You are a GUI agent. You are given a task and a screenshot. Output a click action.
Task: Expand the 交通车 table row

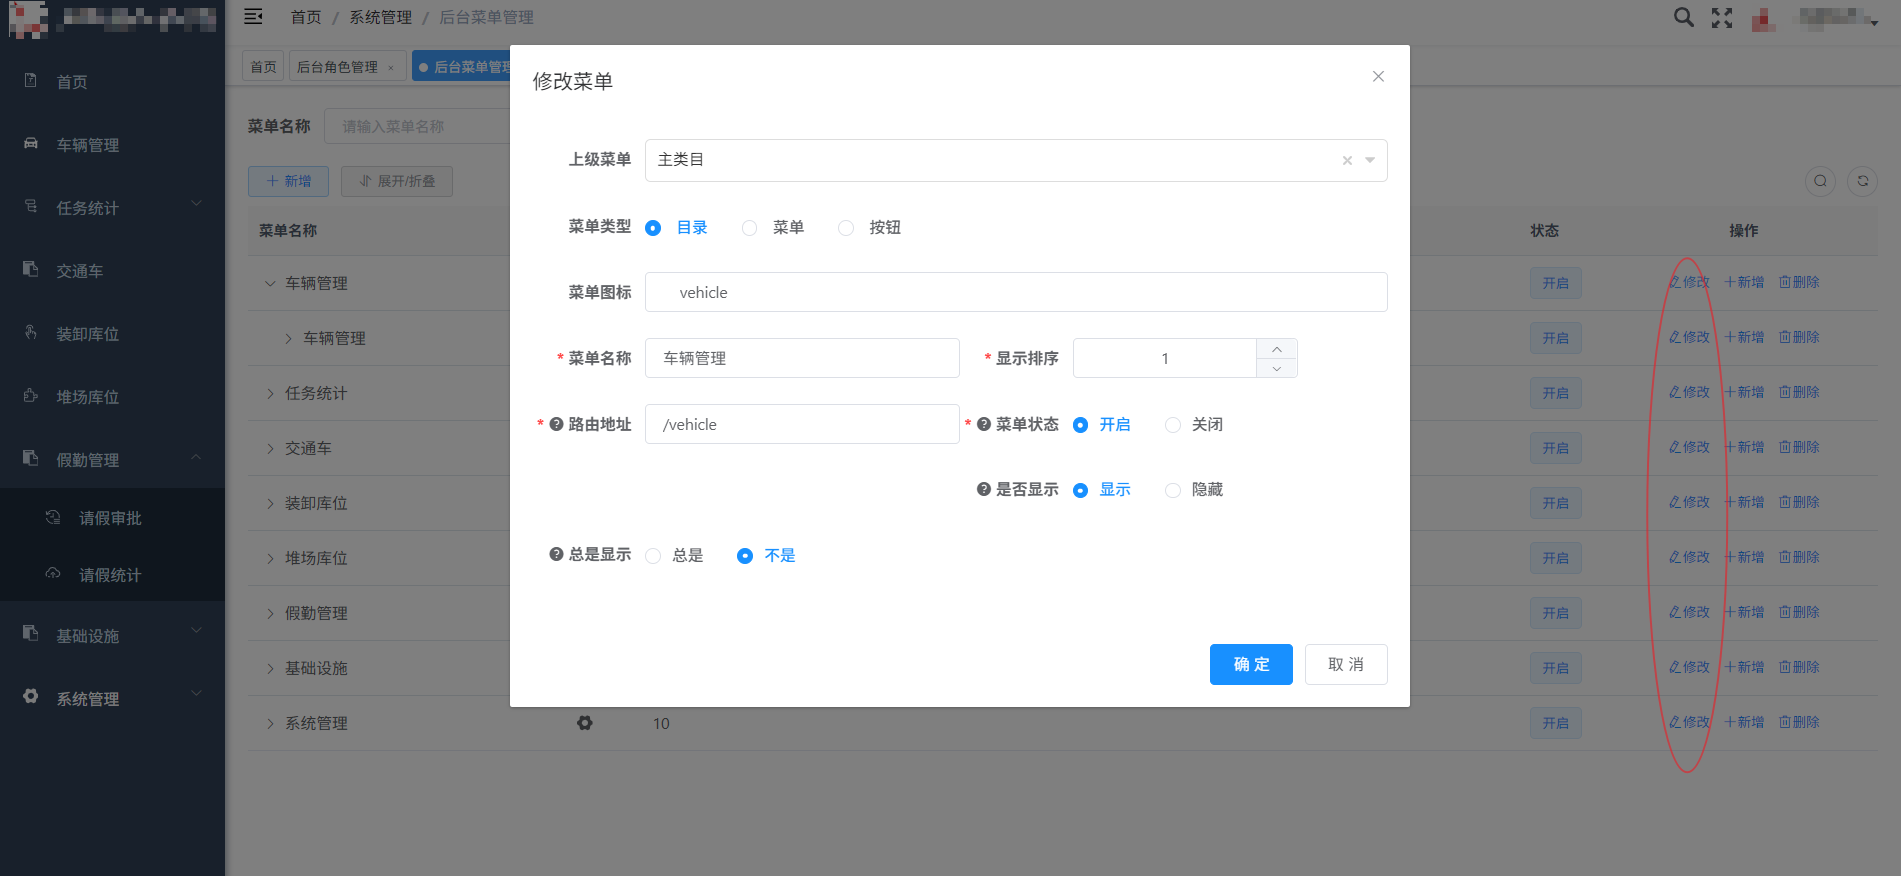[270, 448]
